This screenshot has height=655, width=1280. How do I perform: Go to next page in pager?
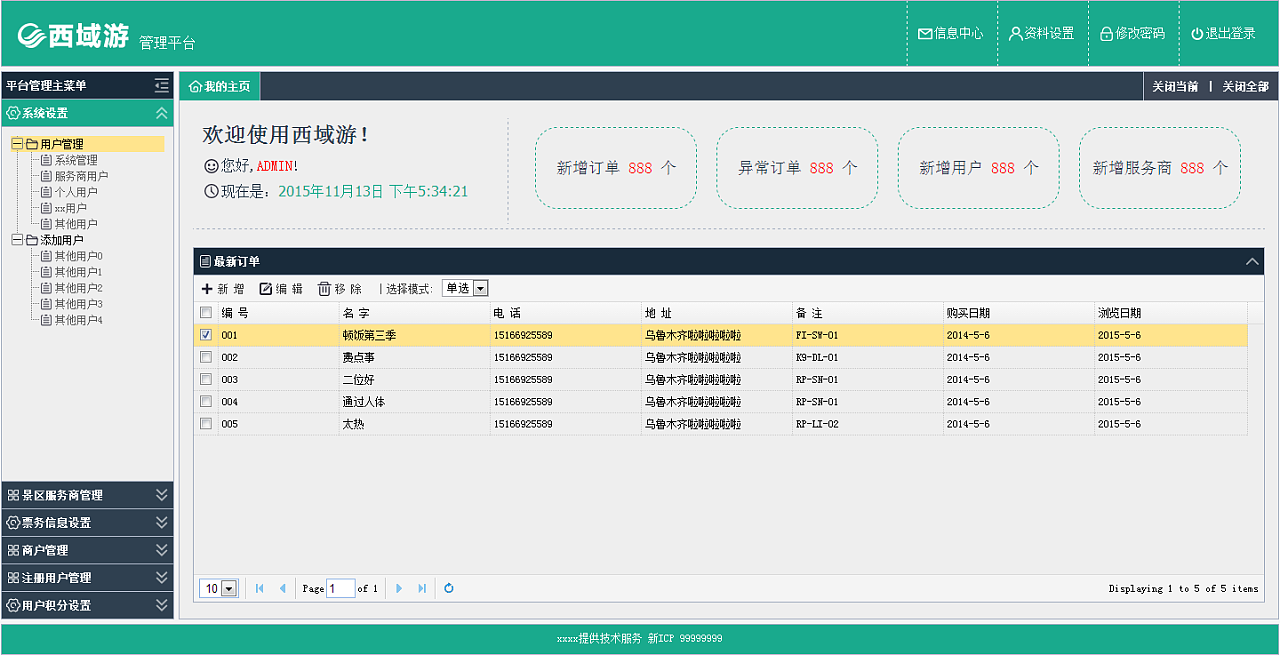coord(399,589)
